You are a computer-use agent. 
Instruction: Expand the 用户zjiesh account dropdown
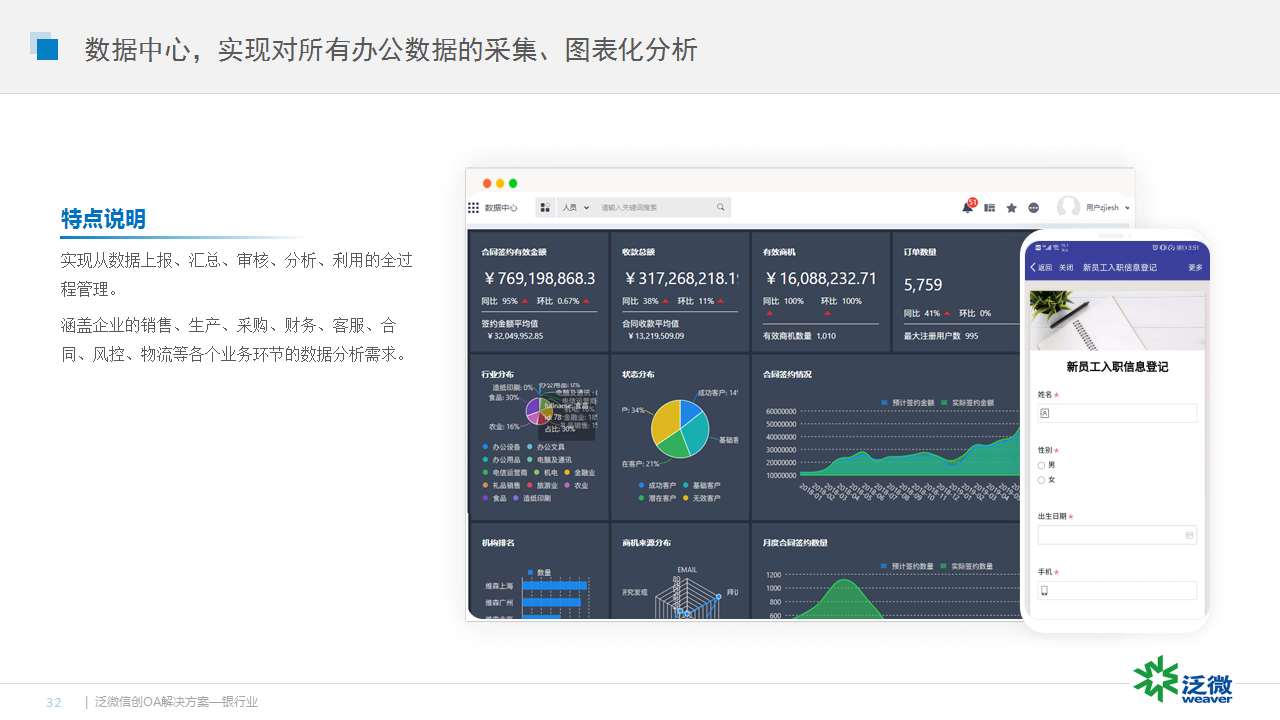click(x=1108, y=208)
